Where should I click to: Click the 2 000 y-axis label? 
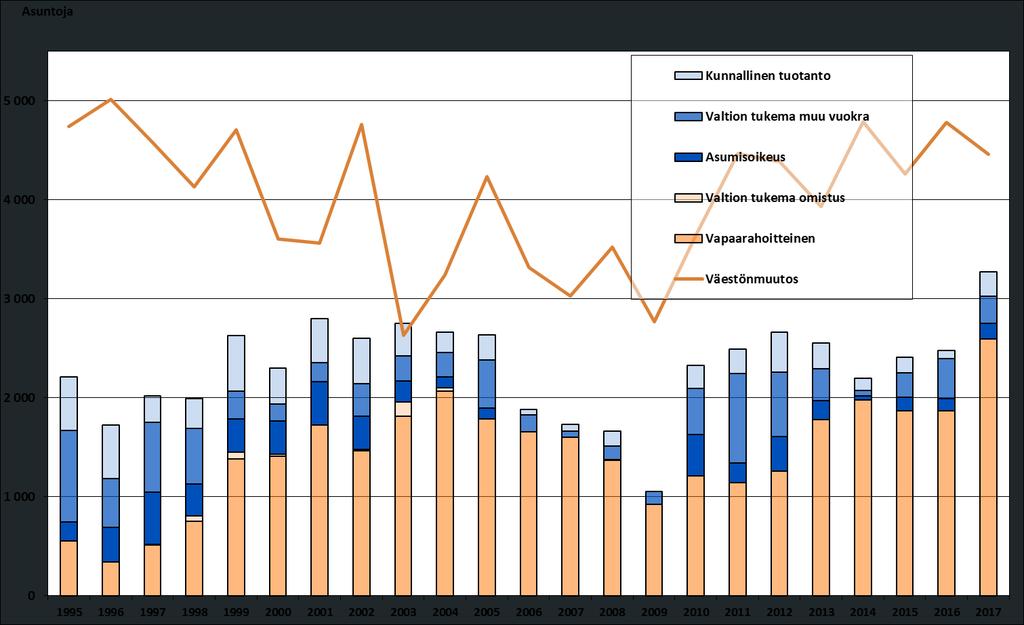20,398
